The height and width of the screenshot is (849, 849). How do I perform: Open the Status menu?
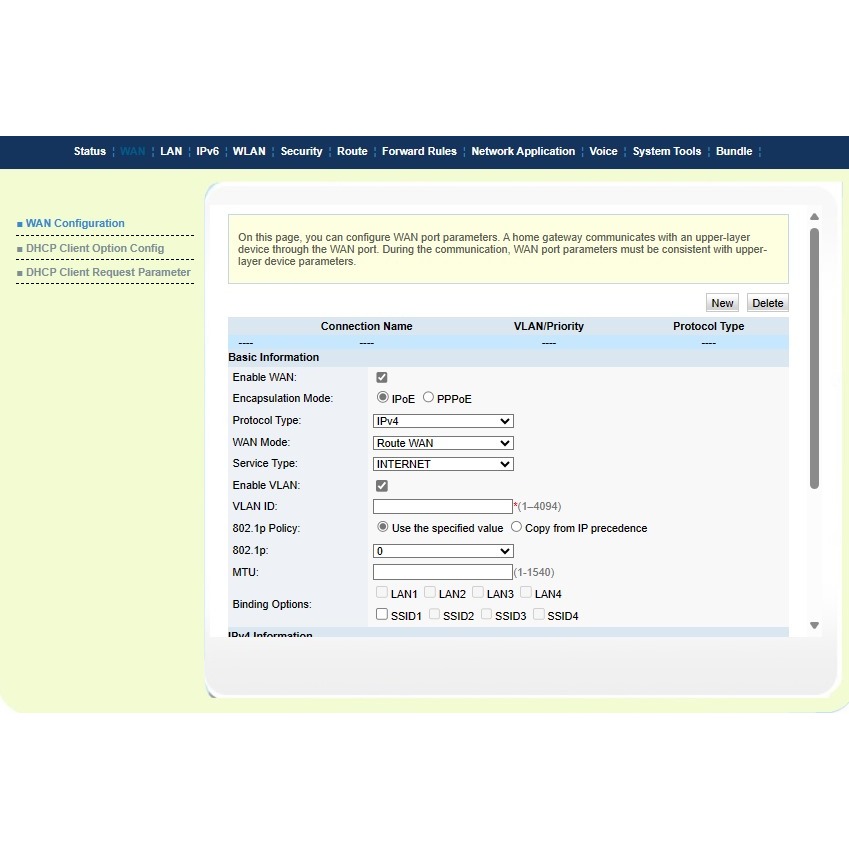point(89,152)
